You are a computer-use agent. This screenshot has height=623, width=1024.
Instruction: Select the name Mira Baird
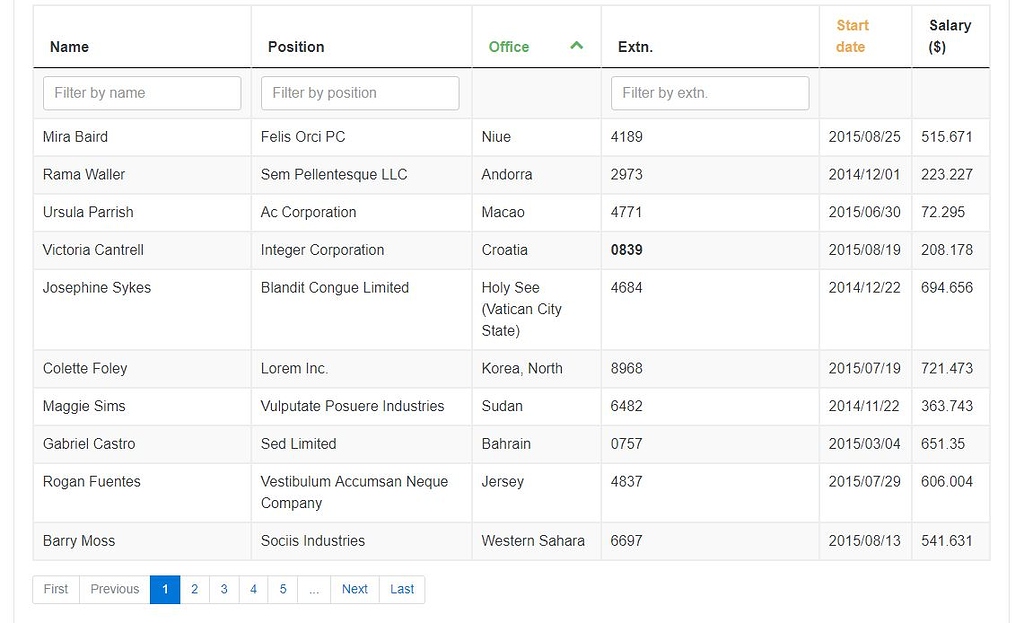pyautogui.click(x=75, y=137)
